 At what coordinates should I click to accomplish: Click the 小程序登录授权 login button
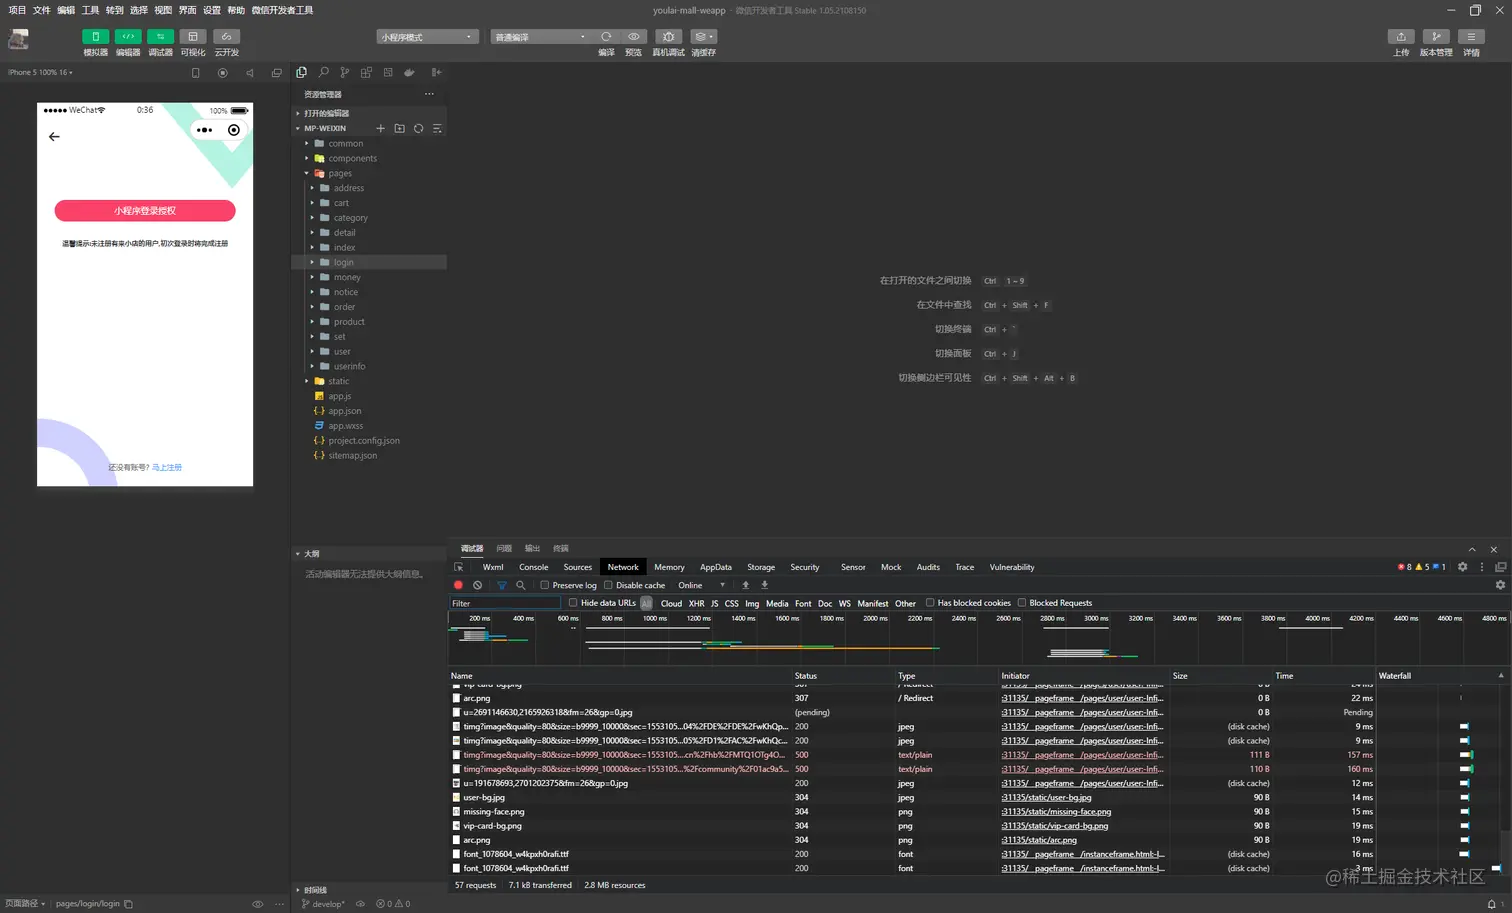145,211
